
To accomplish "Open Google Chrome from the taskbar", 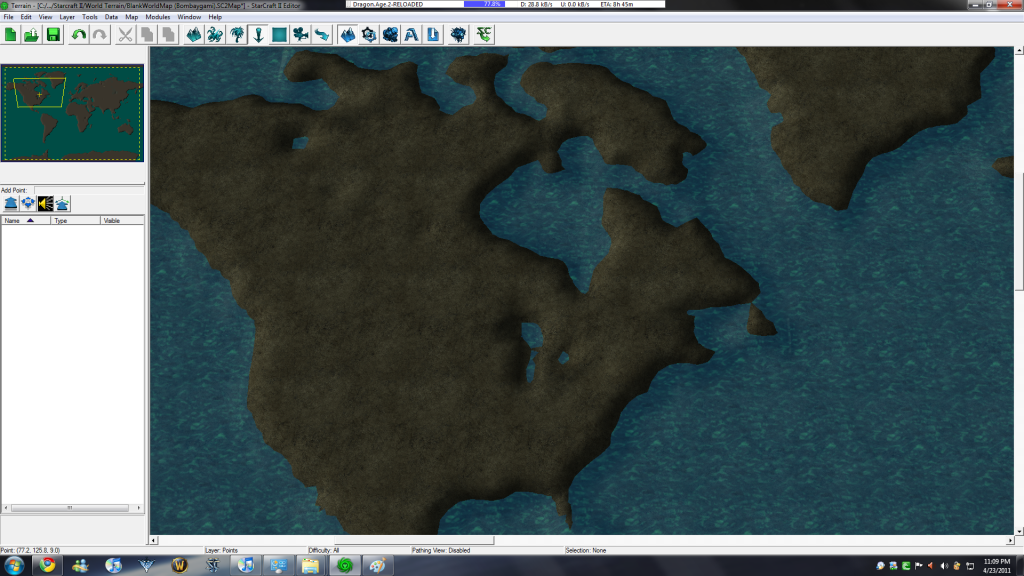I will tap(47, 566).
